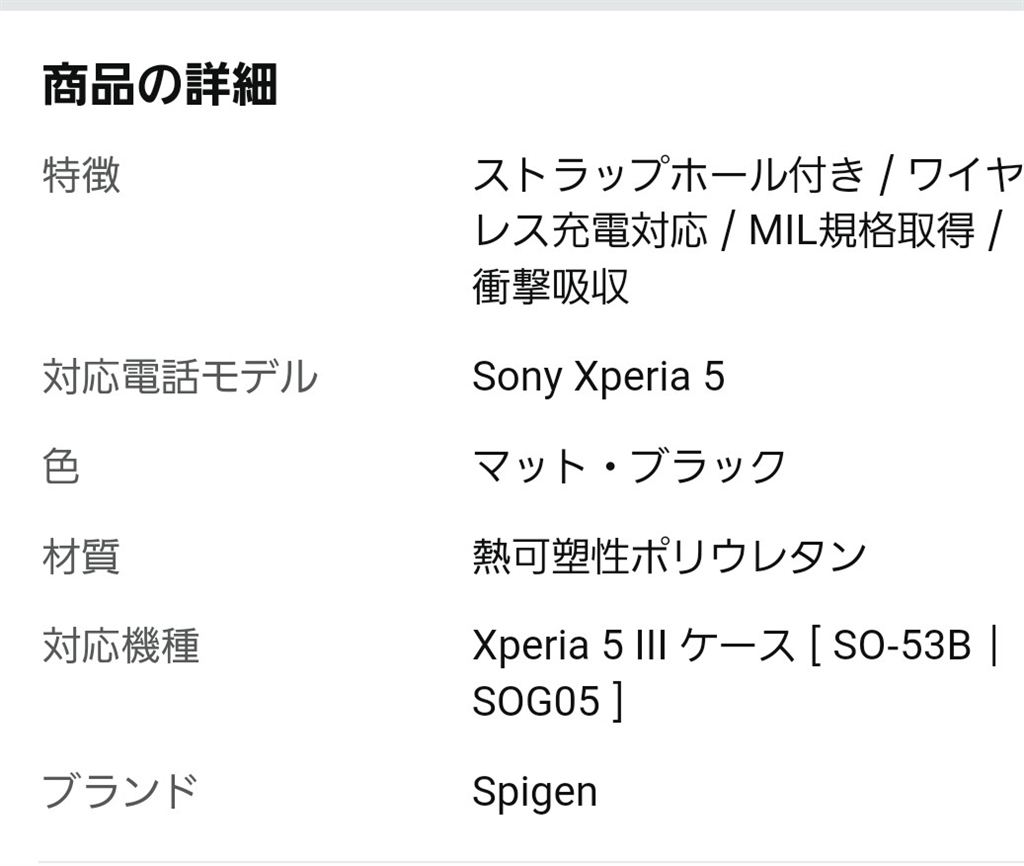
Task: Click the ブランド label
Action: coord(119,792)
